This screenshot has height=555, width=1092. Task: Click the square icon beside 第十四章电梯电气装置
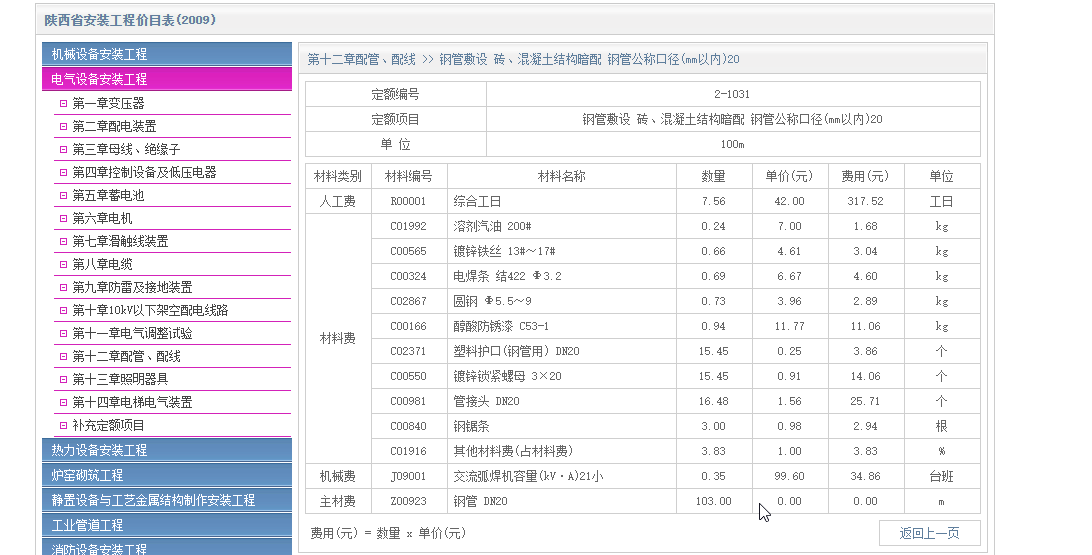[63, 402]
